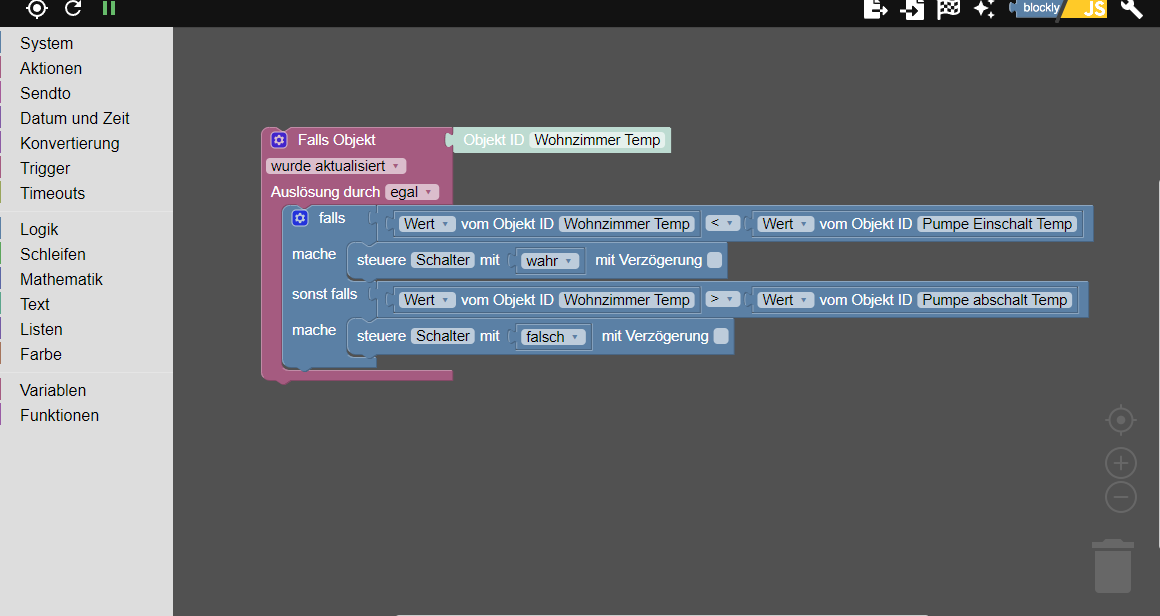Image resolution: width=1160 pixels, height=616 pixels.
Task: Open the Logik category in toolbox
Action: [39, 229]
